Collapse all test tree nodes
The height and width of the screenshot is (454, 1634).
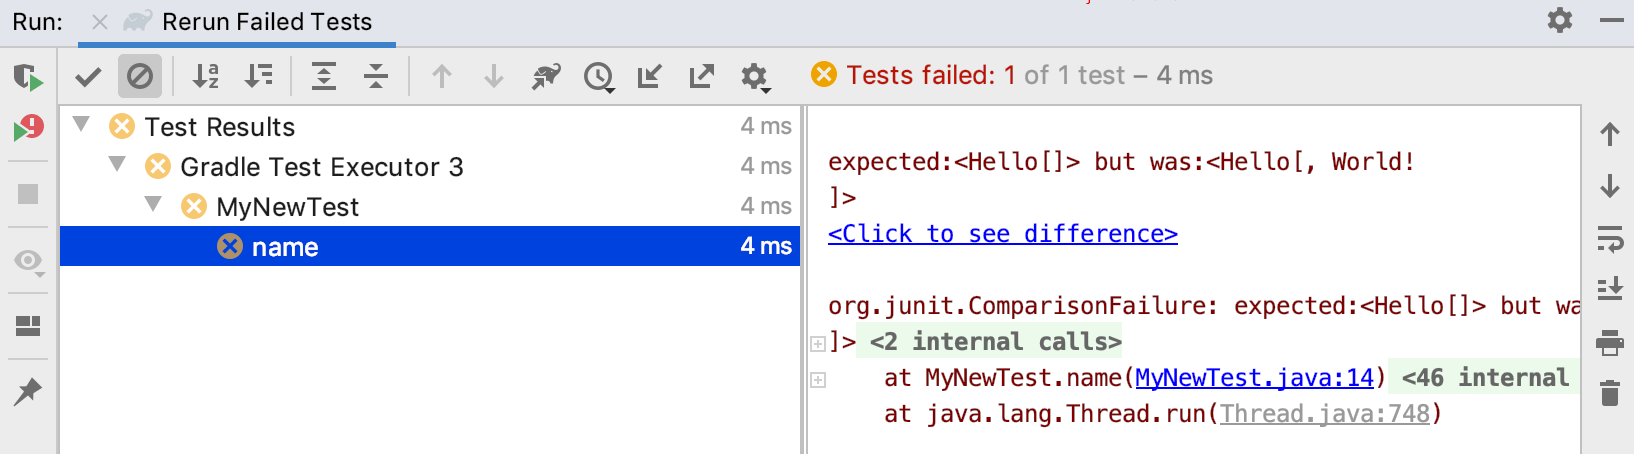point(376,76)
